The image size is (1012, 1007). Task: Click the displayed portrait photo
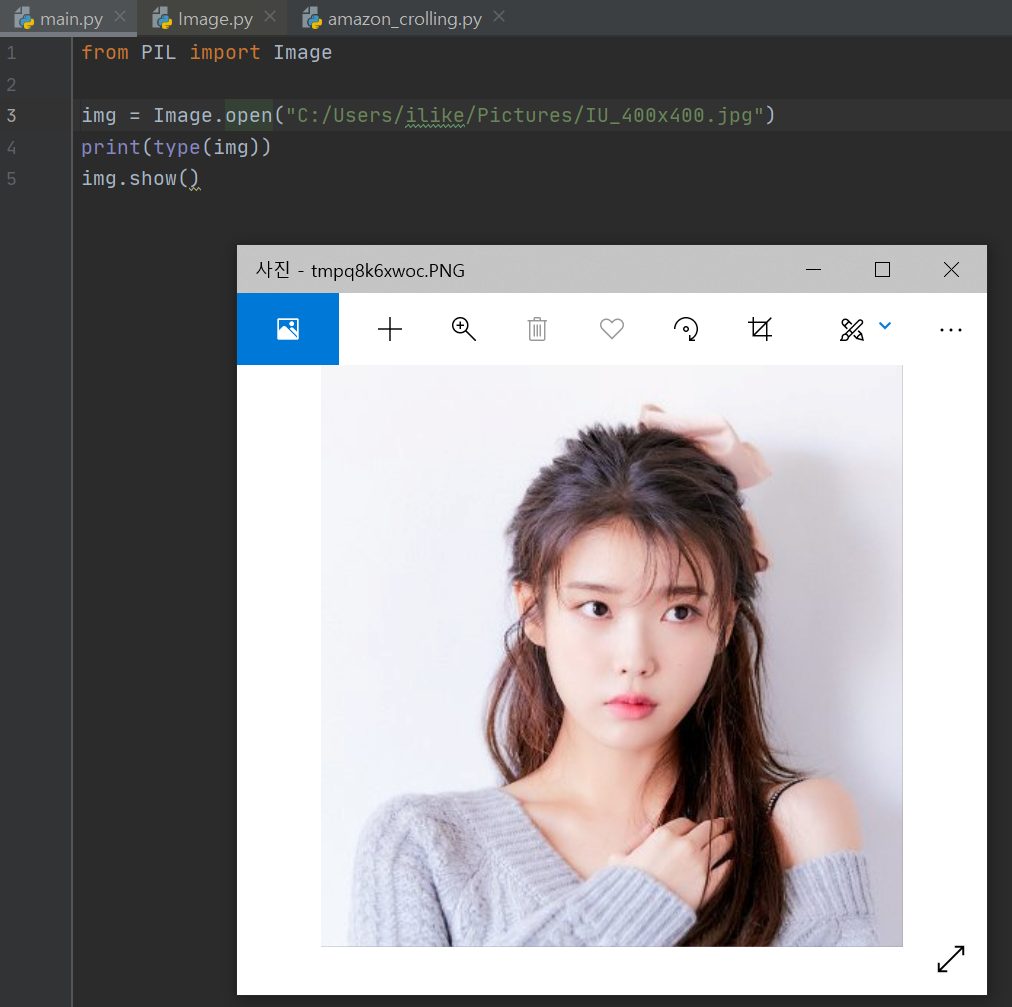[611, 655]
